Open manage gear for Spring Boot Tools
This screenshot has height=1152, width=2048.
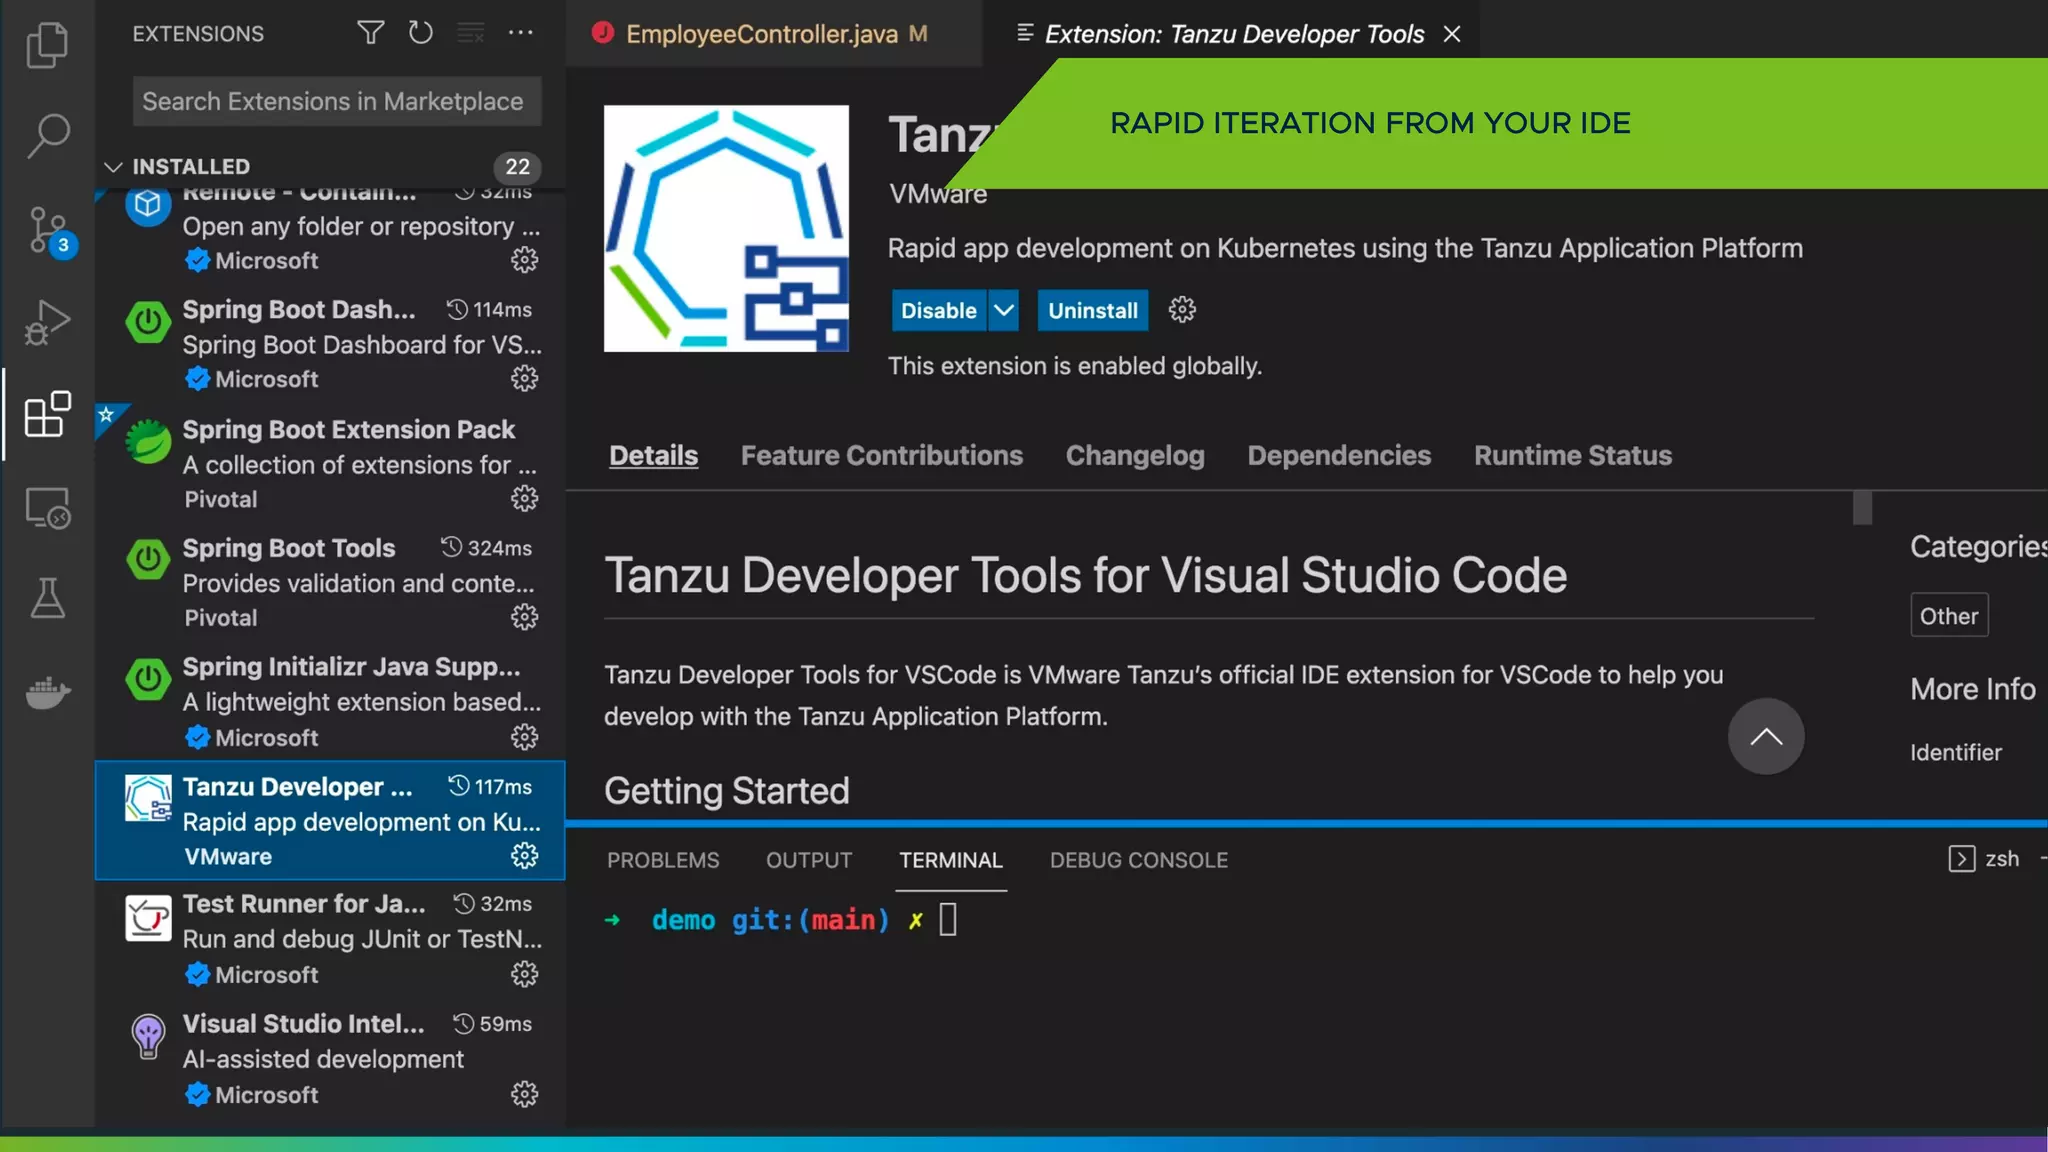(x=524, y=617)
